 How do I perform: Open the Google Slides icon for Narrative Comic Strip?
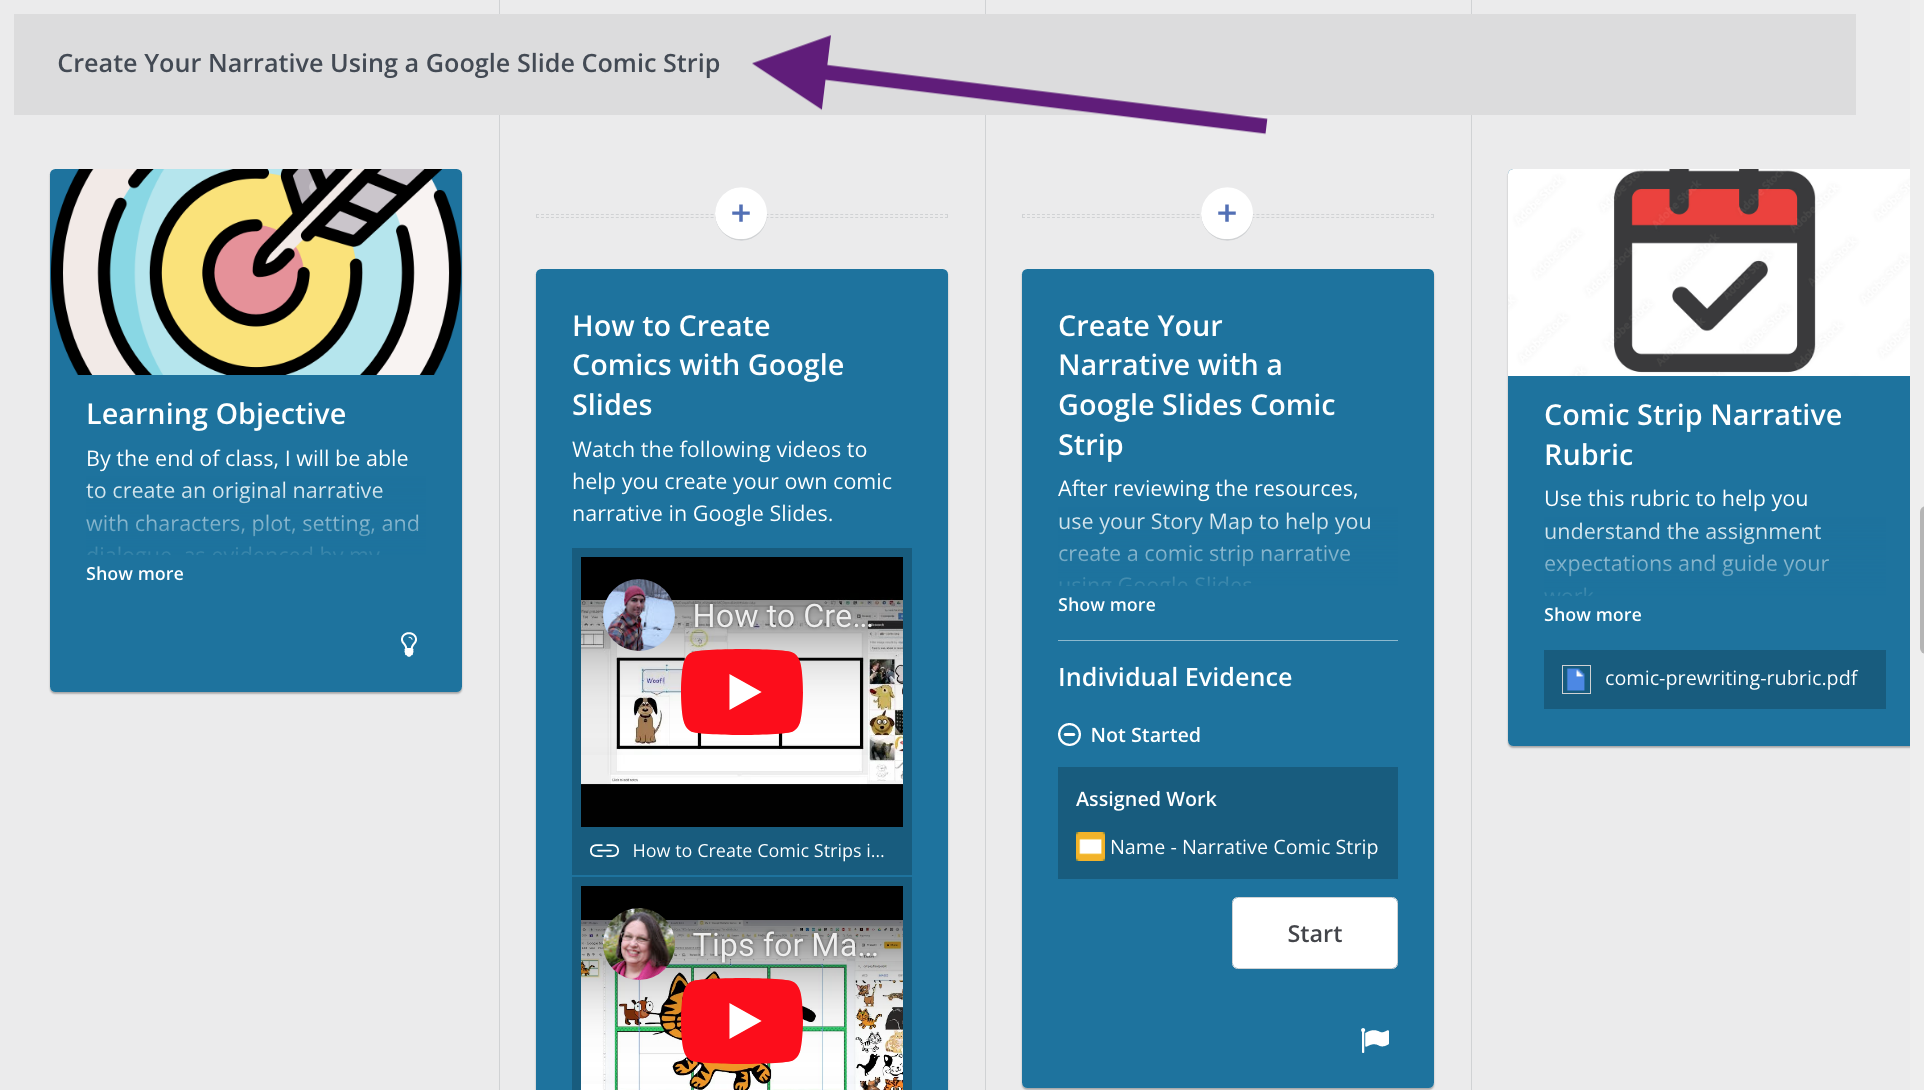[1090, 847]
